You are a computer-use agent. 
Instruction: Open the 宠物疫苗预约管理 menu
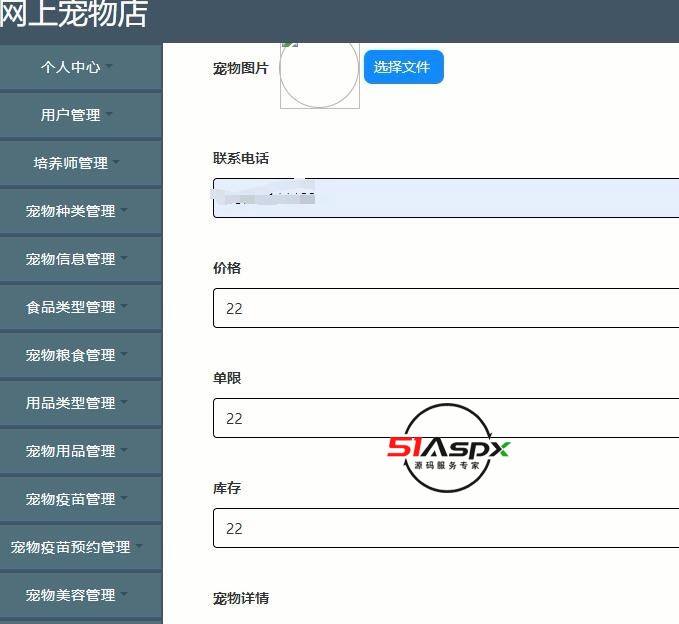[x=81, y=548]
